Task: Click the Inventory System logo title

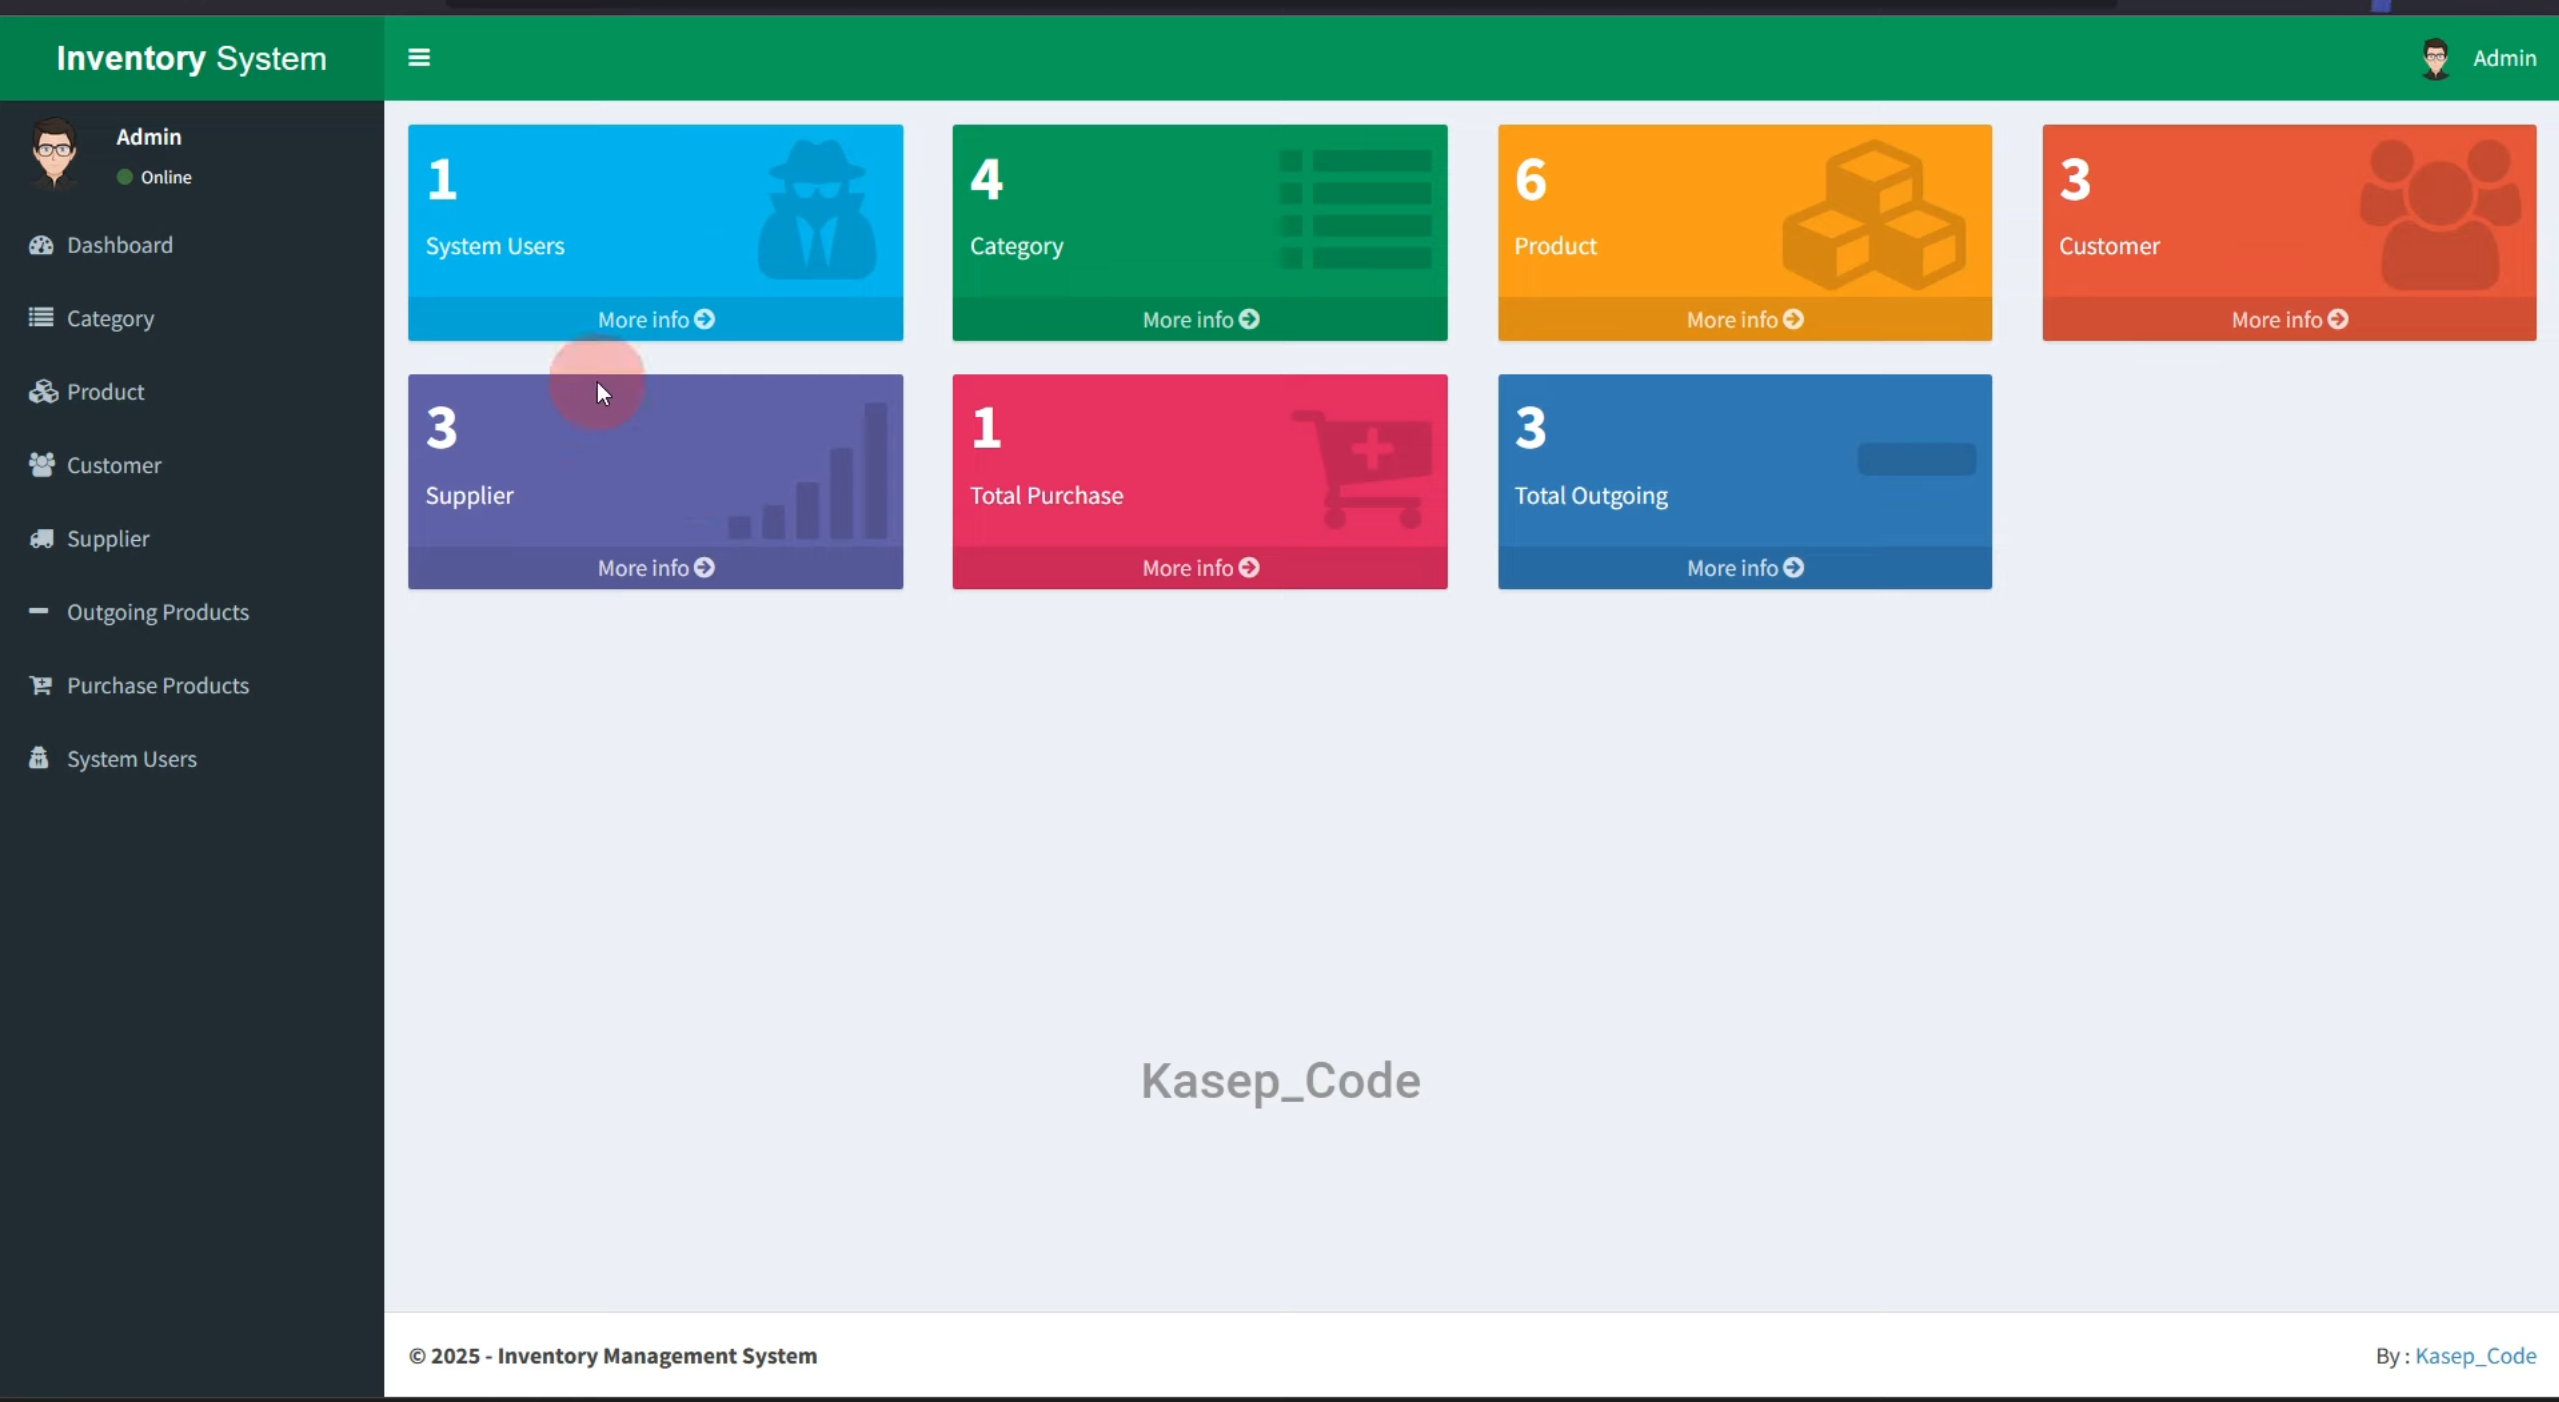Action: [x=191, y=58]
